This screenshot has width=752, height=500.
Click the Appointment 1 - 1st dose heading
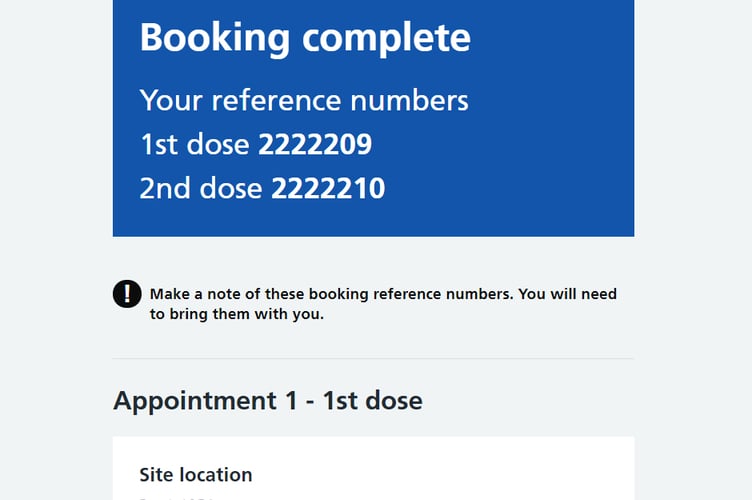point(268,401)
